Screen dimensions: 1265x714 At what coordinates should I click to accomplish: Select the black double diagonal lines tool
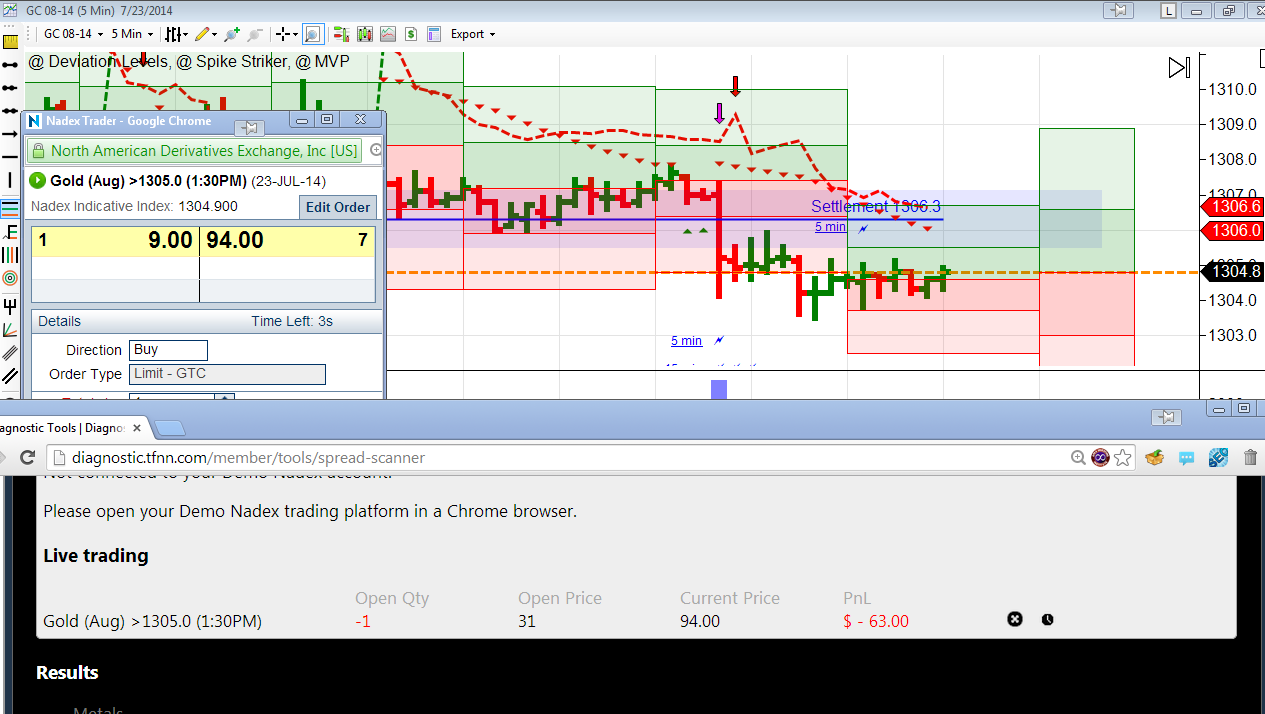pos(10,376)
